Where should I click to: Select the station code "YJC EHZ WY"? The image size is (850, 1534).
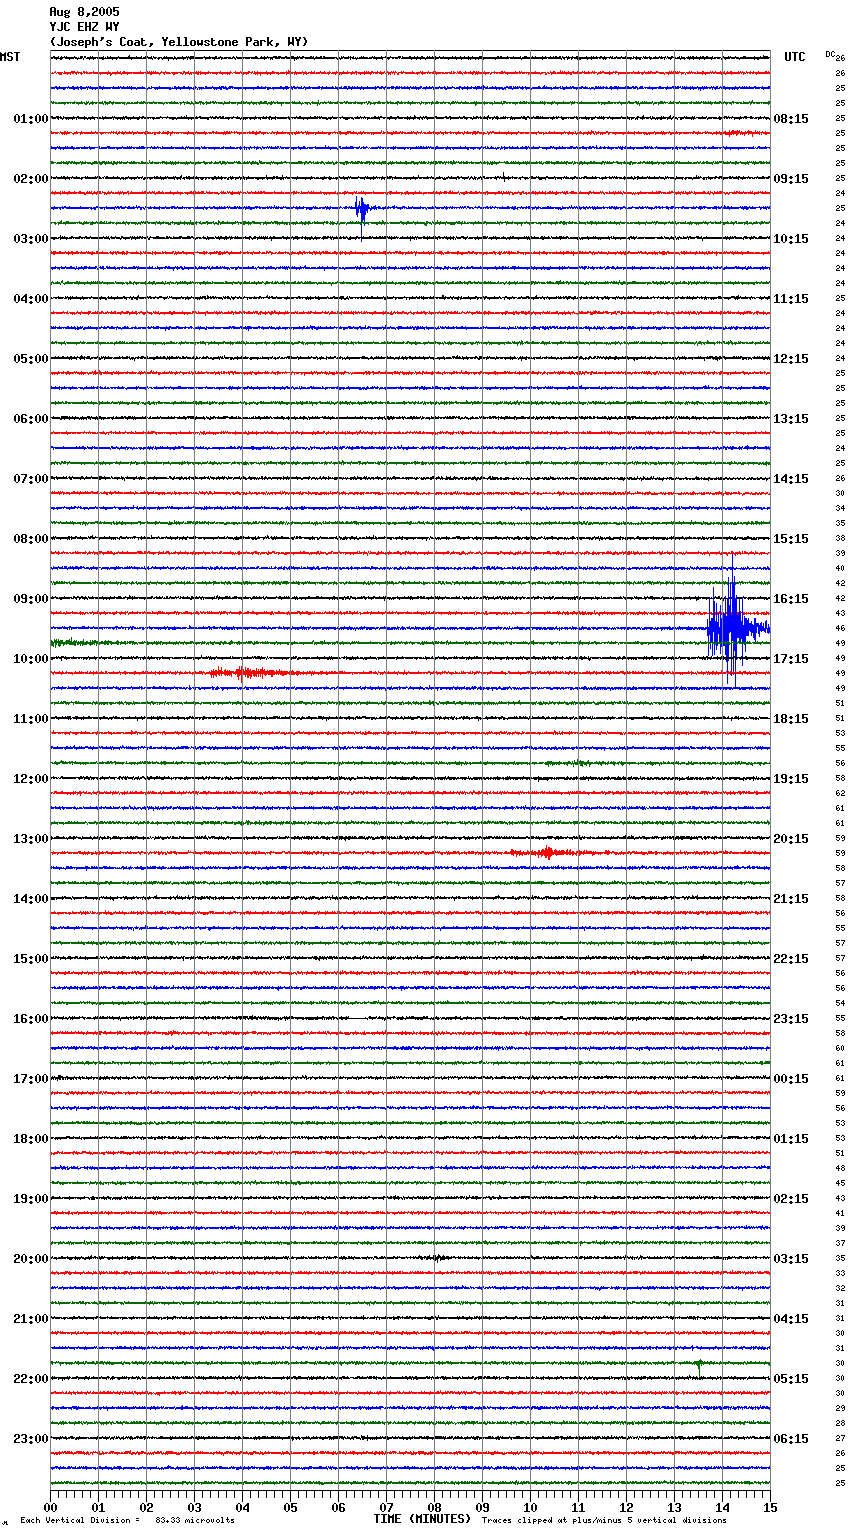84,27
